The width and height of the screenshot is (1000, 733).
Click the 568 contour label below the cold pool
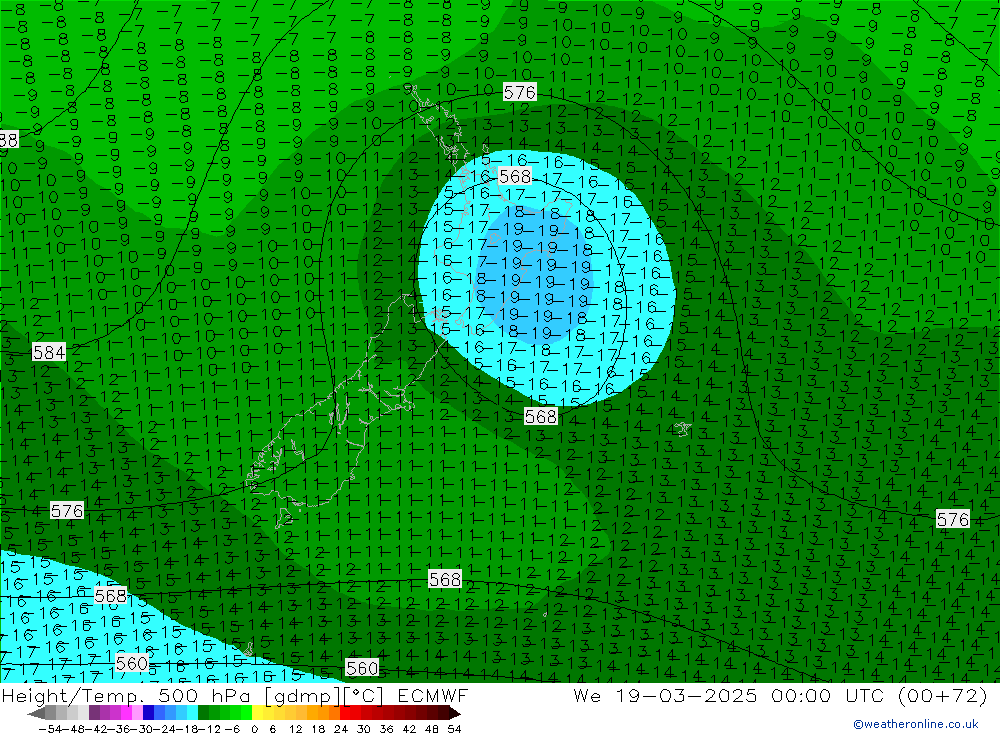tap(541, 417)
